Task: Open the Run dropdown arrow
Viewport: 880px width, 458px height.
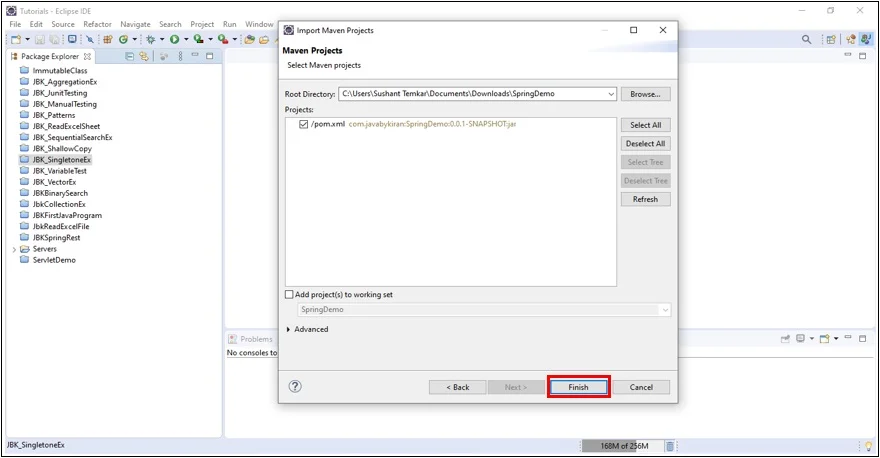Action: tap(186, 39)
